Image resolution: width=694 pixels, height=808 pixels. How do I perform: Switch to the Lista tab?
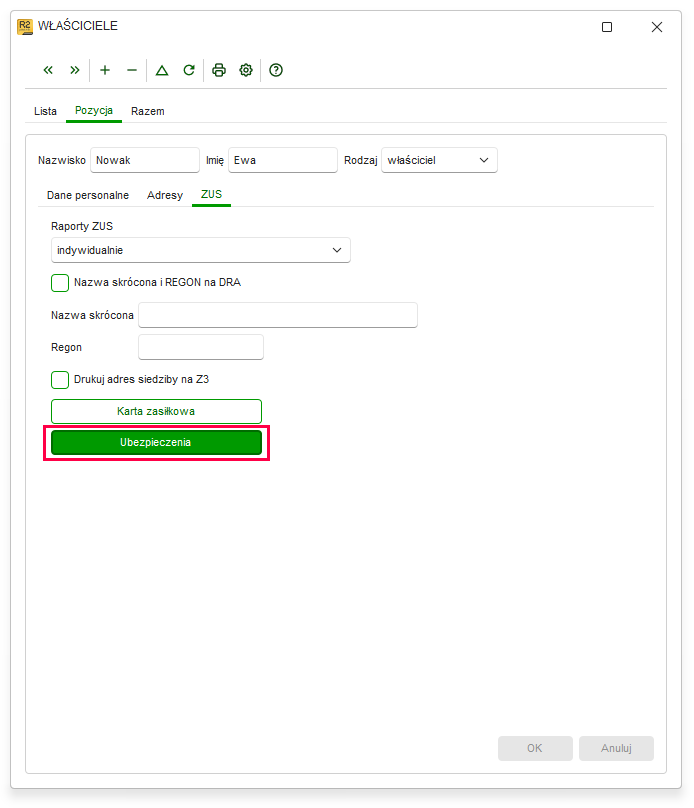45,111
